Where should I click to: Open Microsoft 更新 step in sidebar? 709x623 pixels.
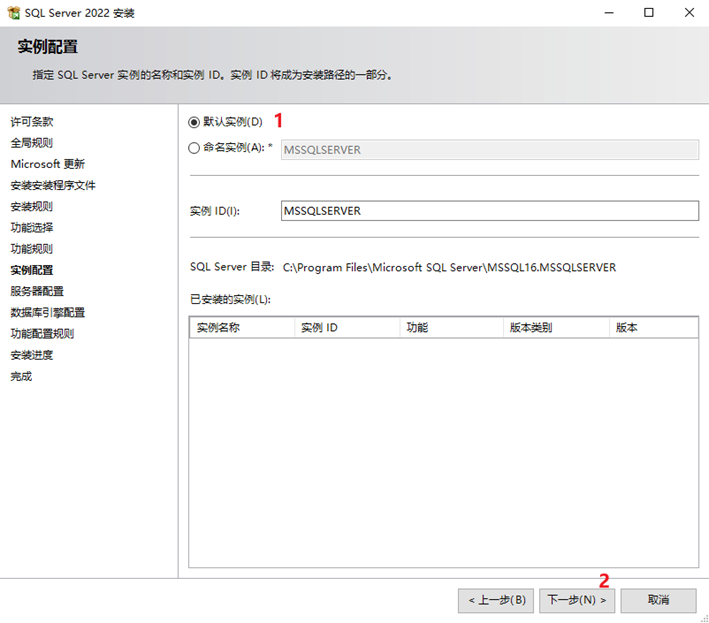click(48, 164)
